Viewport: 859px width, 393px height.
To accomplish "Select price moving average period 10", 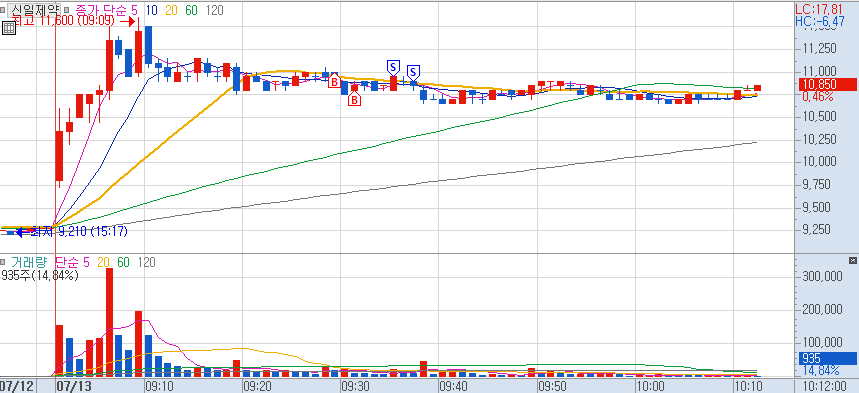I will 152,10.
